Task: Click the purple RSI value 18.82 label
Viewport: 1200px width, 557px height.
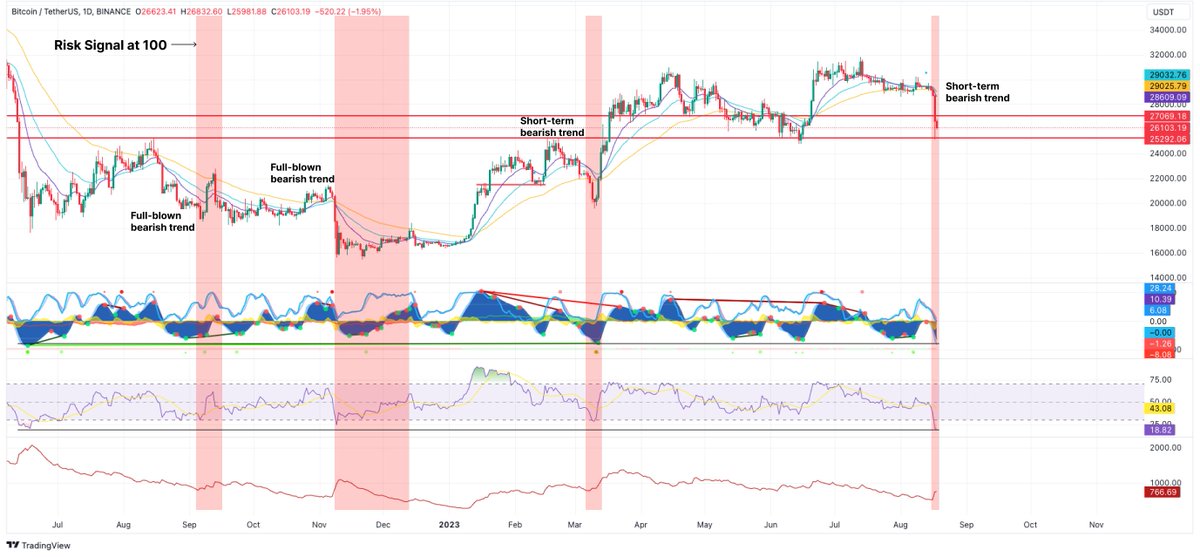Action: (1162, 429)
